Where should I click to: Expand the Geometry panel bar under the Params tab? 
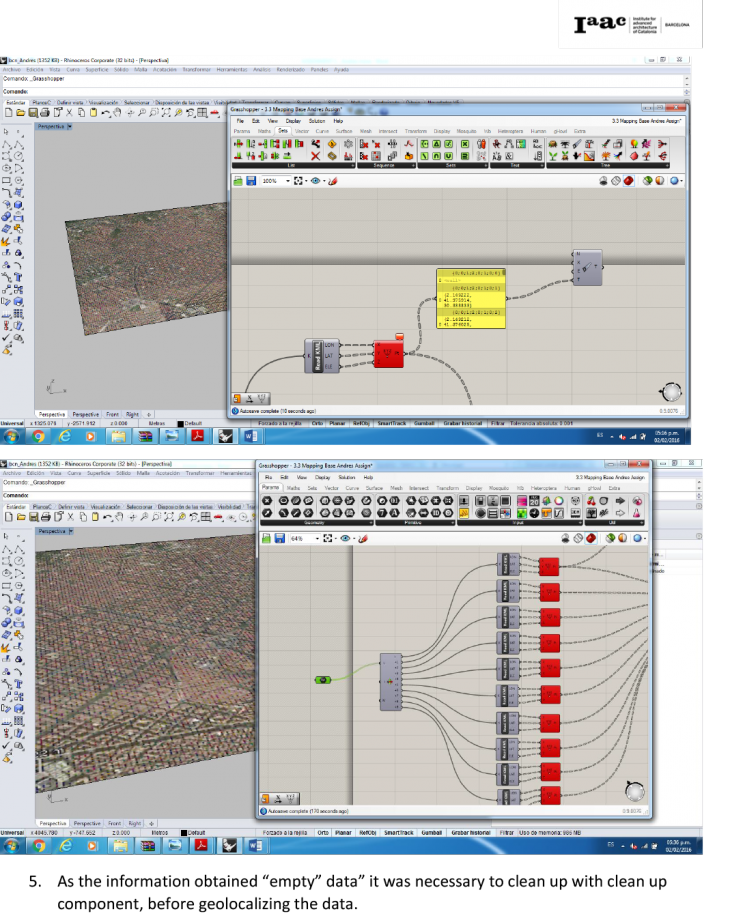(x=316, y=523)
